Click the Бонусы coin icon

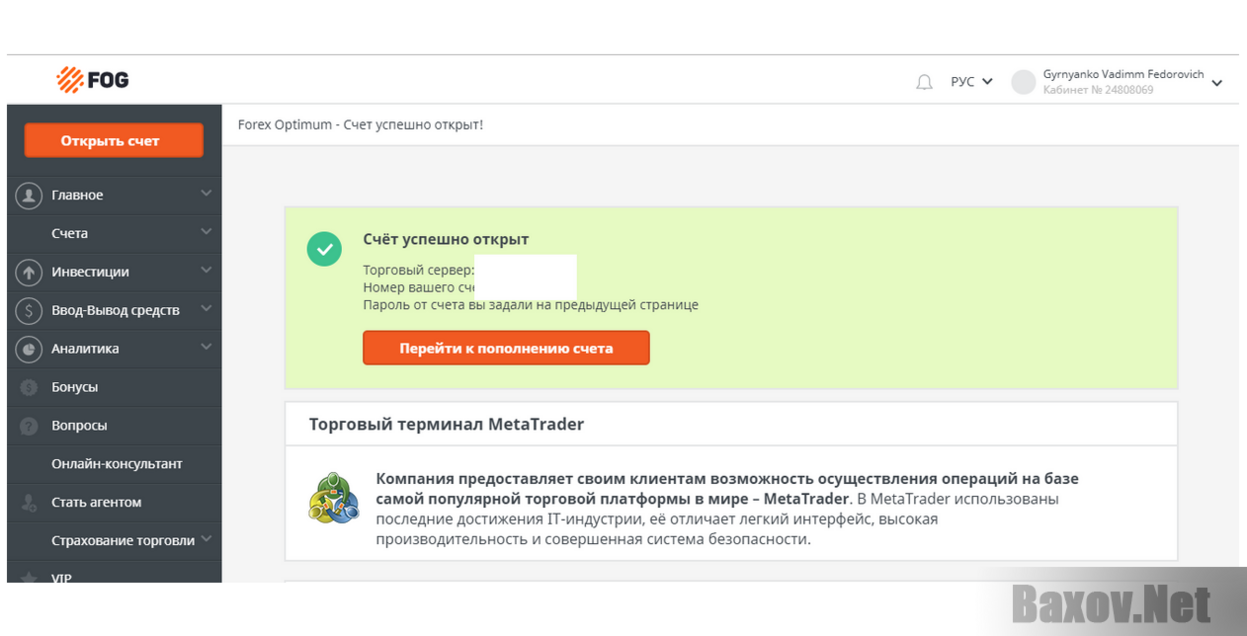pos(29,387)
